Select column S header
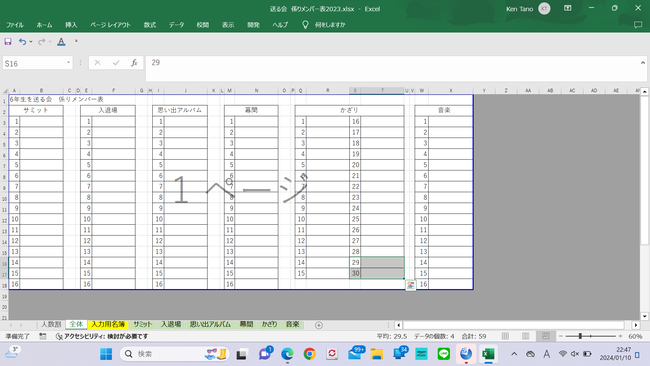650x366 pixels. 355,90
